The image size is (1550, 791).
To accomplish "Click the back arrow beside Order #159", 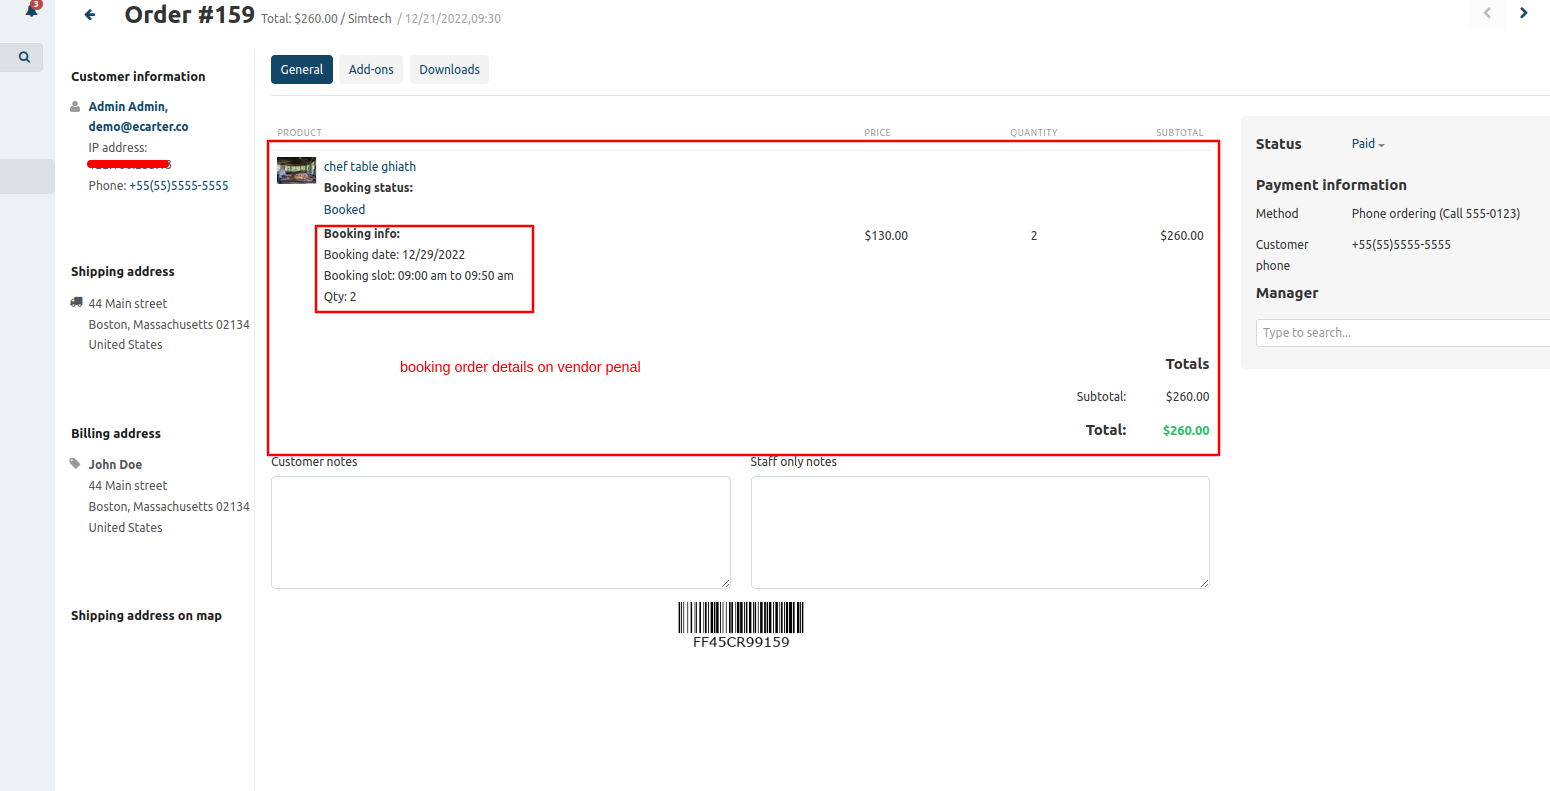I will [x=90, y=15].
